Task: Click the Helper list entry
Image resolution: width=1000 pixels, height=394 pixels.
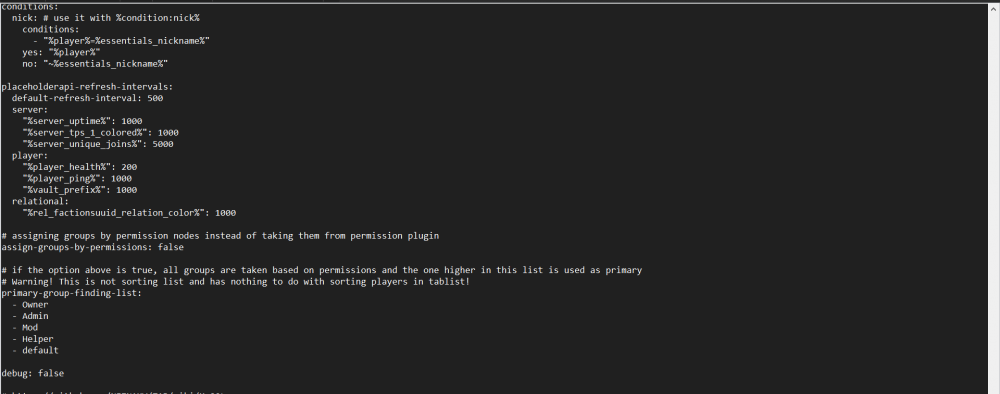Action: click(x=33, y=339)
